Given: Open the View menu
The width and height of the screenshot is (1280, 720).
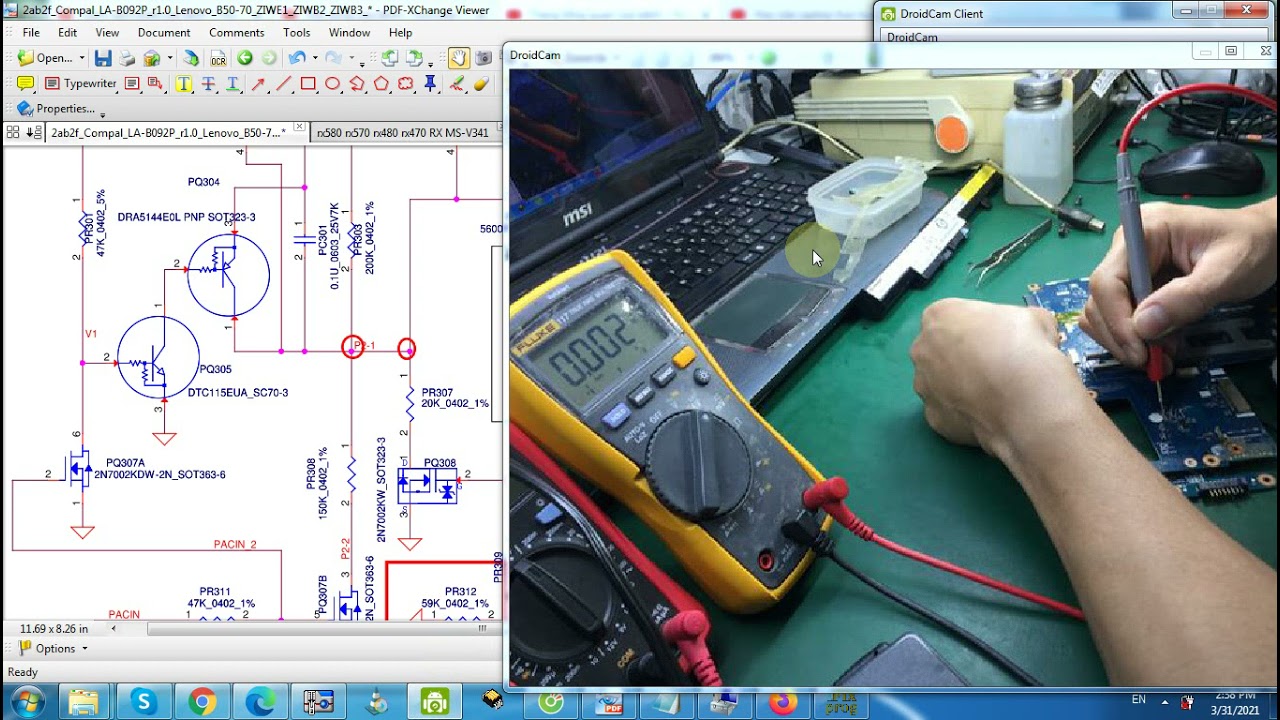Looking at the screenshot, I should [107, 32].
